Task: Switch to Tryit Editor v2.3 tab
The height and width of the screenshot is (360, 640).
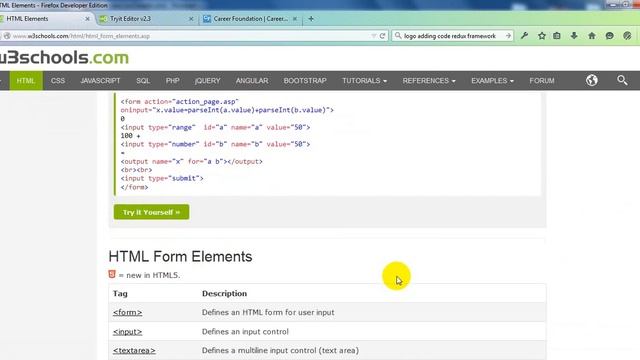Action: point(146,19)
